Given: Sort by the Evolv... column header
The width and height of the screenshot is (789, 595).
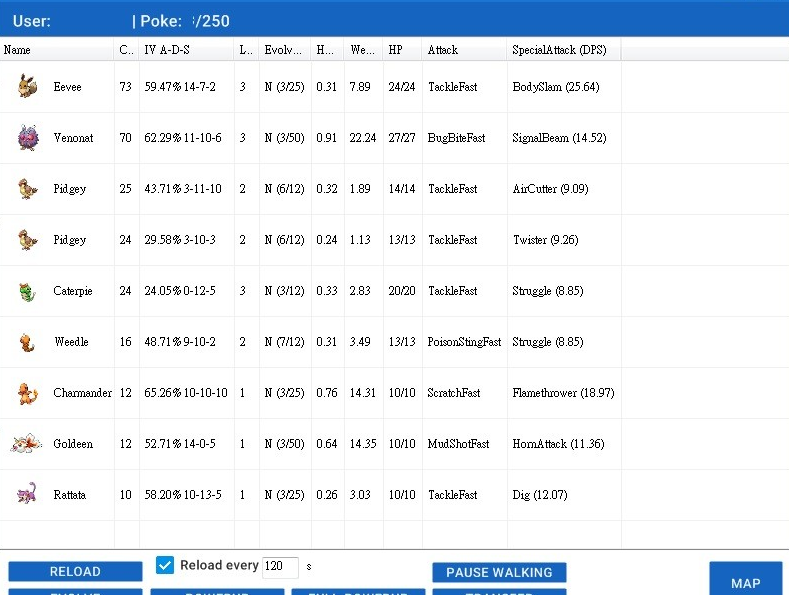Looking at the screenshot, I should coord(285,50).
